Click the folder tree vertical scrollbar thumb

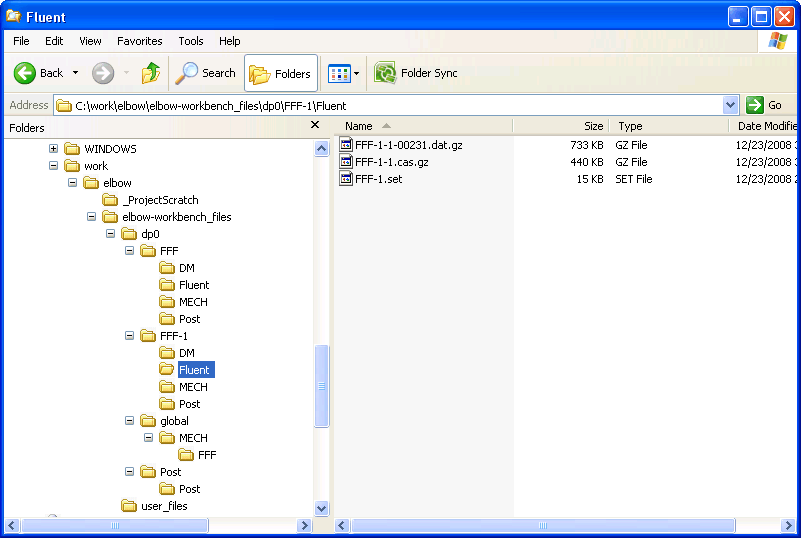[321, 386]
